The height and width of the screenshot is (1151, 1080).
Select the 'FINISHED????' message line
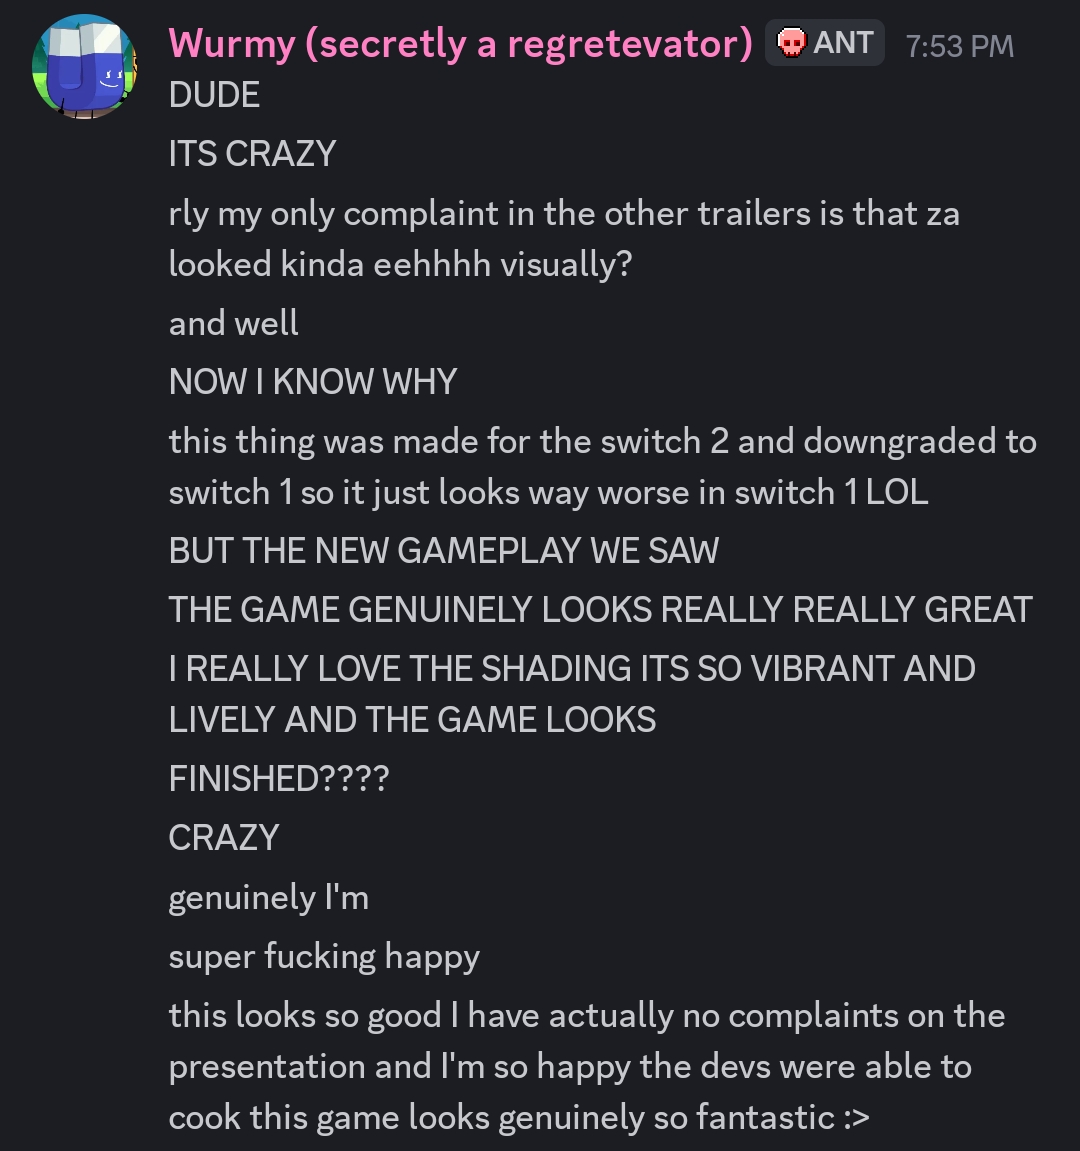[x=278, y=778]
